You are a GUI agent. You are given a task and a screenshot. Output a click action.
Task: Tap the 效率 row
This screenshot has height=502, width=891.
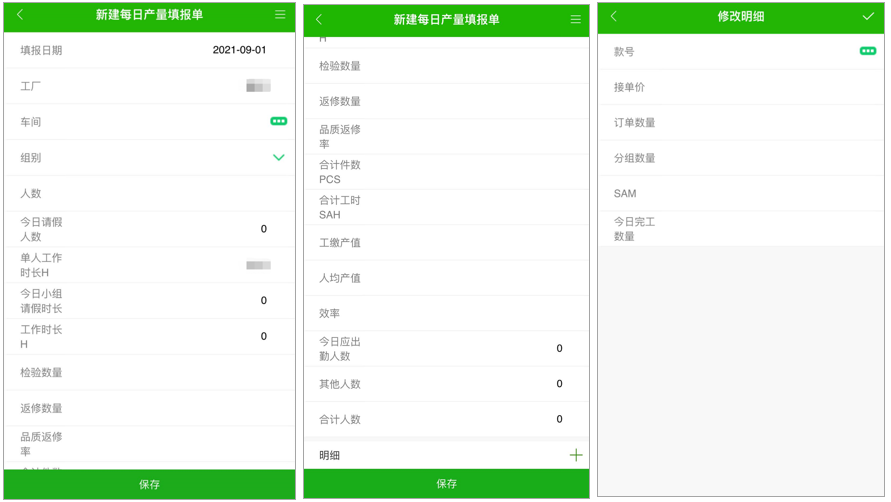coord(446,313)
